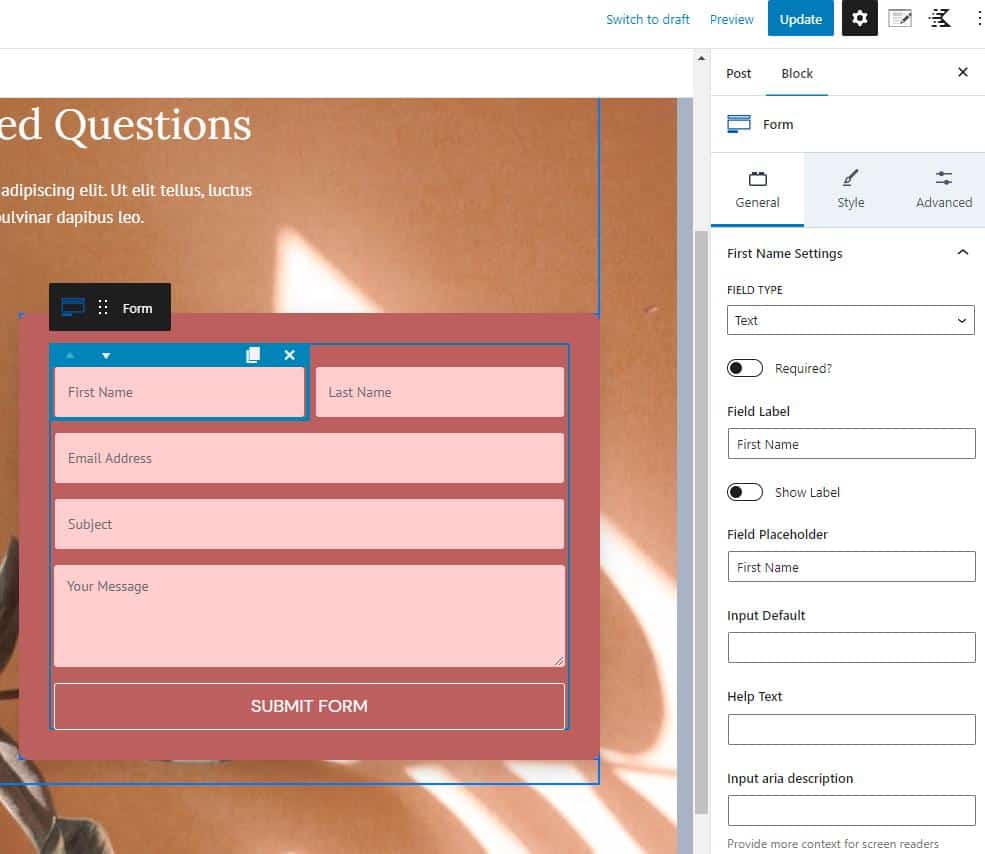
Task: Move the First Name field up with the arrow
Action: coord(70,356)
